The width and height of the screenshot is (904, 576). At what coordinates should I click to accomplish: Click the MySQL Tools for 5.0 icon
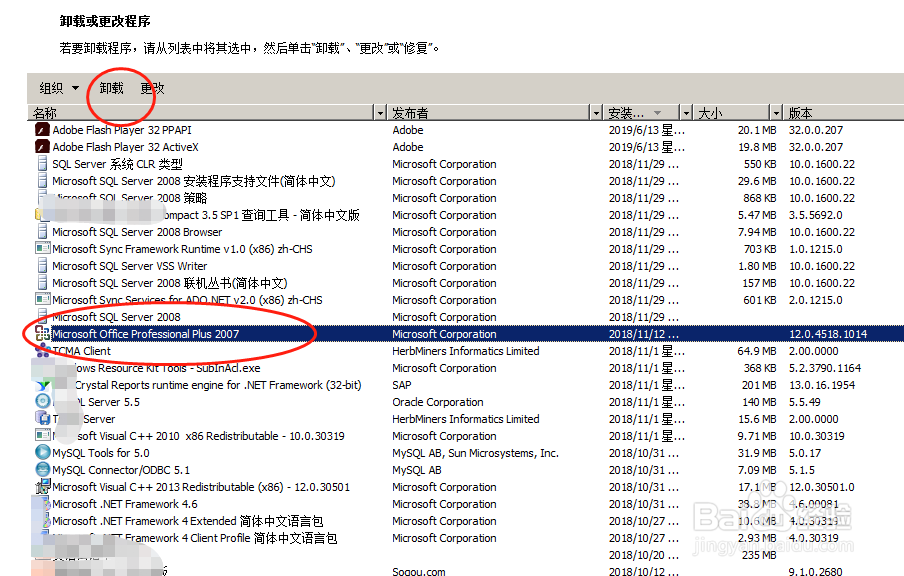pyautogui.click(x=43, y=453)
